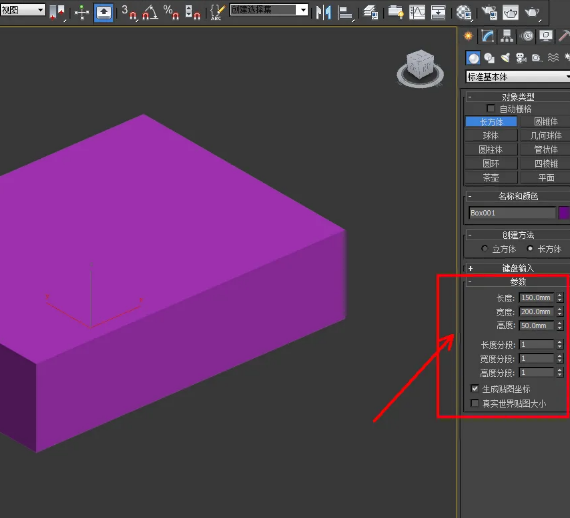This screenshot has width=570, height=518.
Task: Collapse the 对象类型 rollout
Action: click(x=518, y=97)
